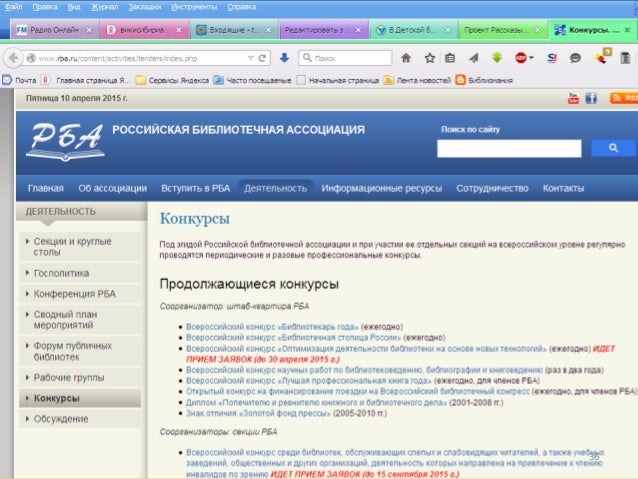Open Сервисы Яндекса bookmark folder
Image resolution: width=638 pixels, height=479 pixels.
pos(172,80)
